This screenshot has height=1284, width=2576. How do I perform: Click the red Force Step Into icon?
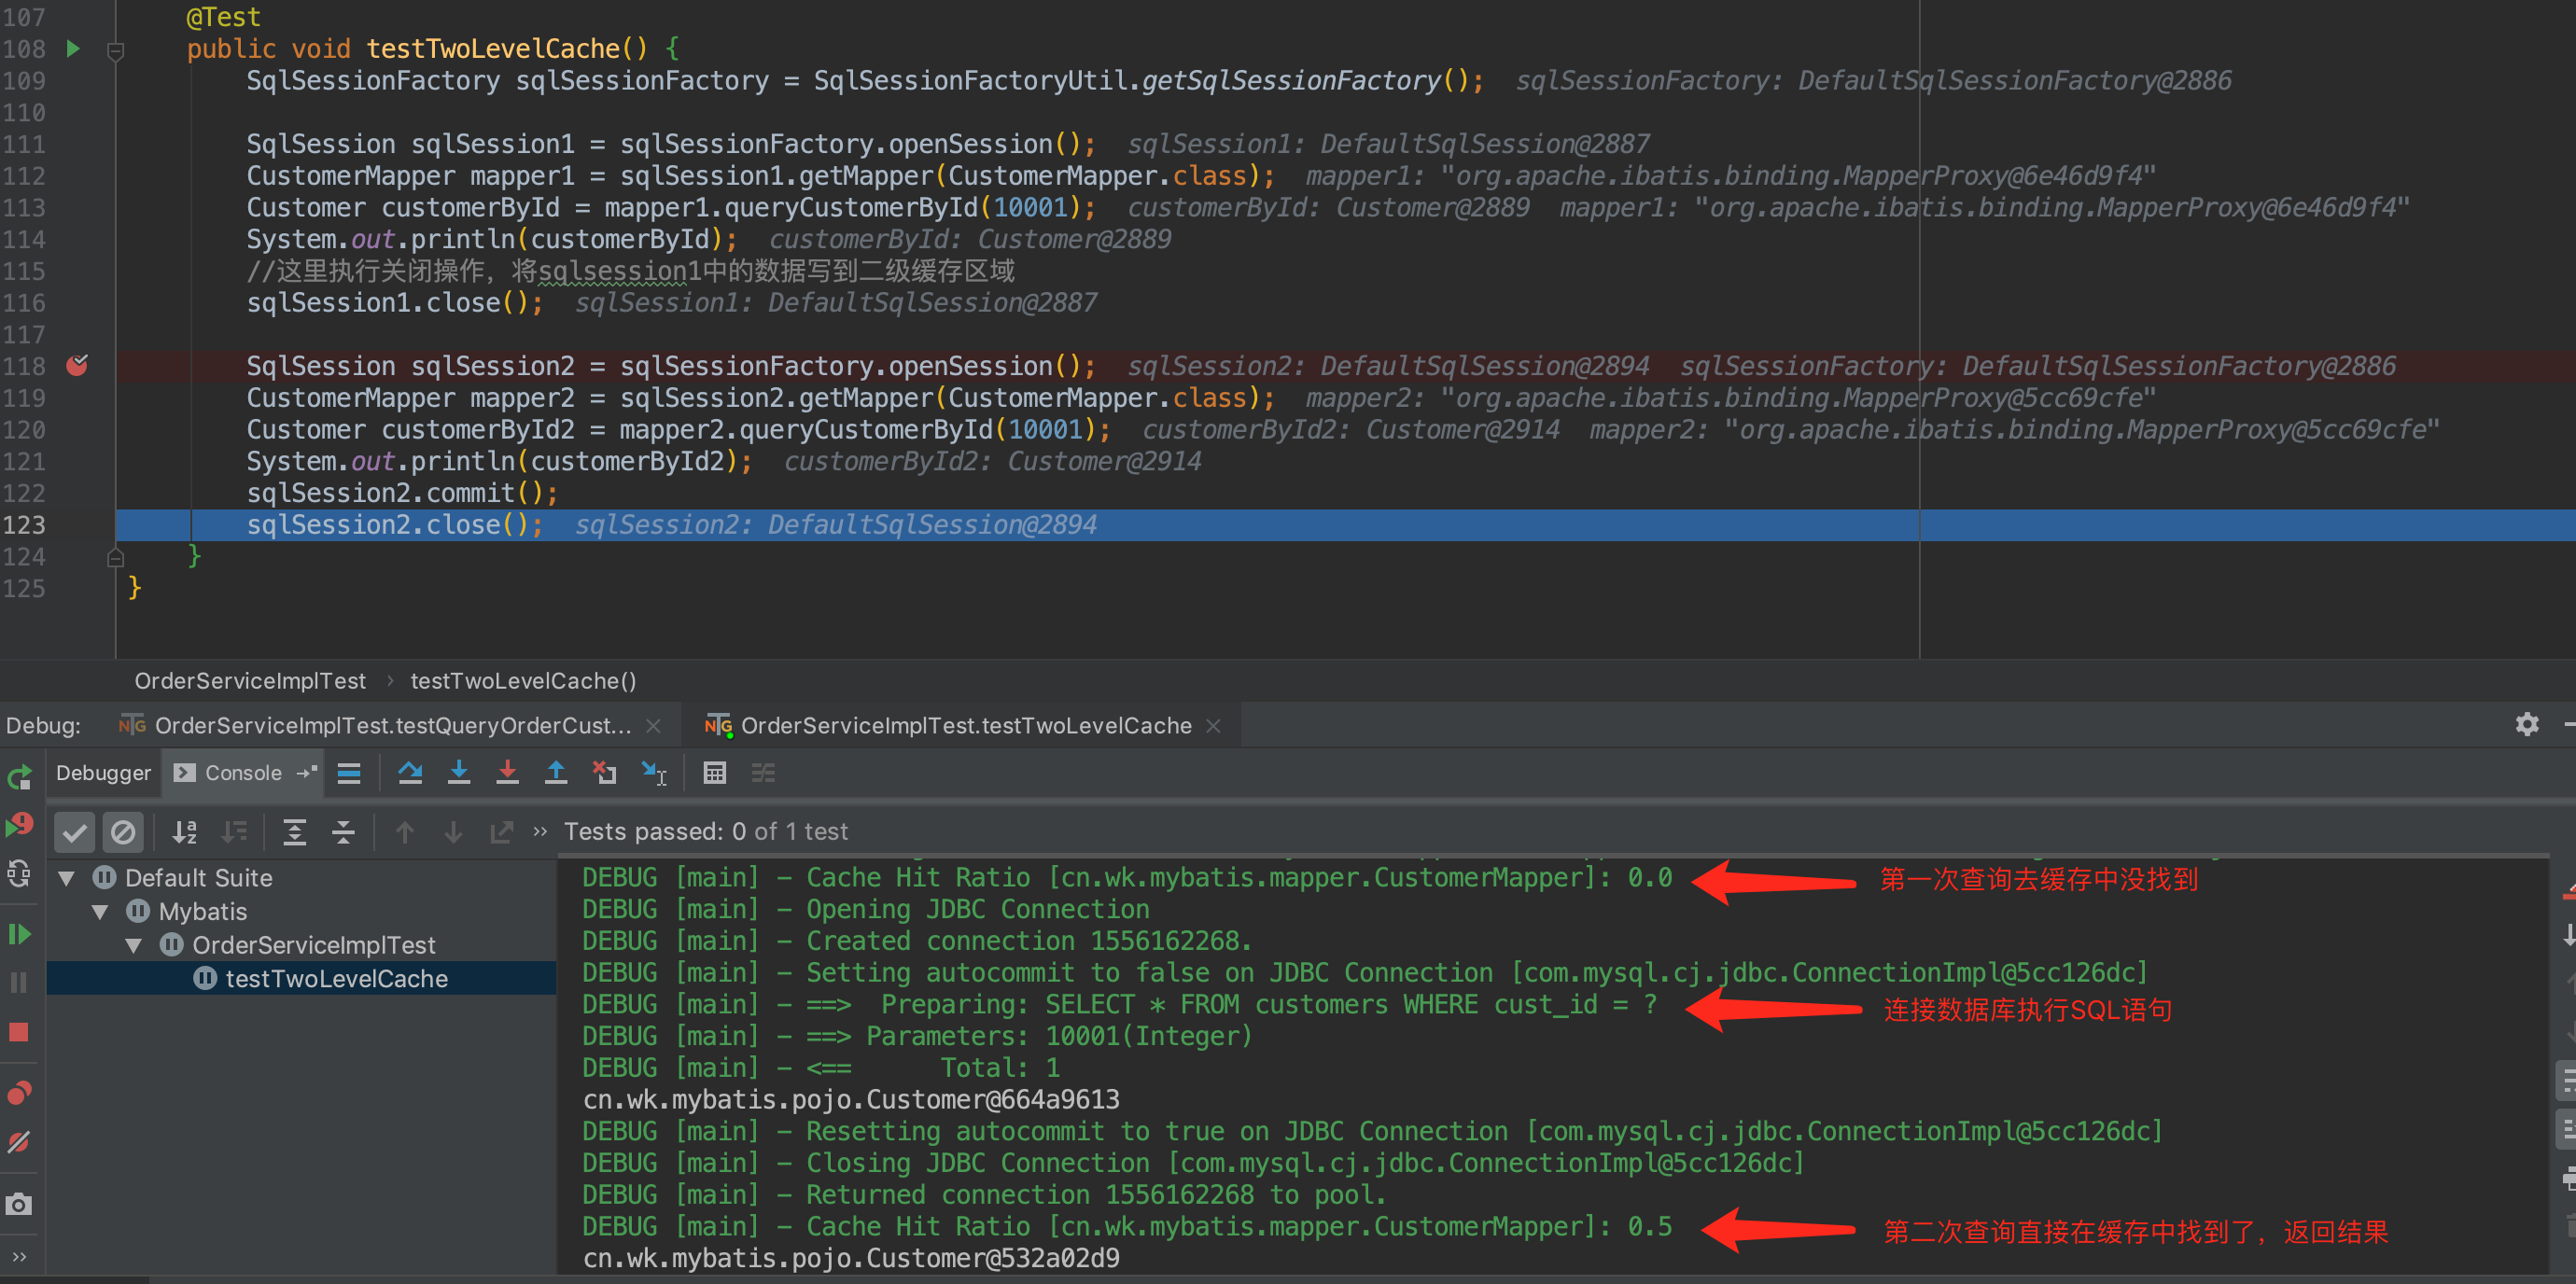[x=507, y=773]
